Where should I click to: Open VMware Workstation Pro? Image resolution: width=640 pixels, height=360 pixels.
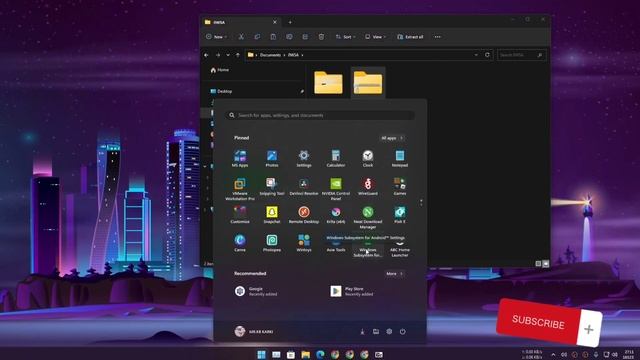click(x=240, y=189)
